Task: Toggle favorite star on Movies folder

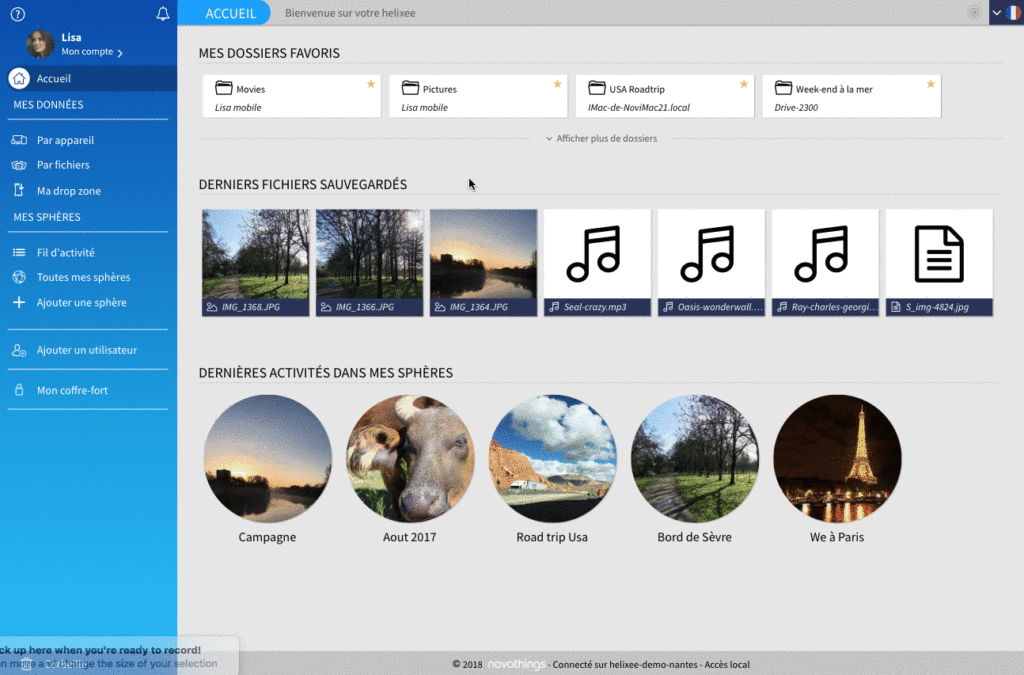Action: pos(371,84)
